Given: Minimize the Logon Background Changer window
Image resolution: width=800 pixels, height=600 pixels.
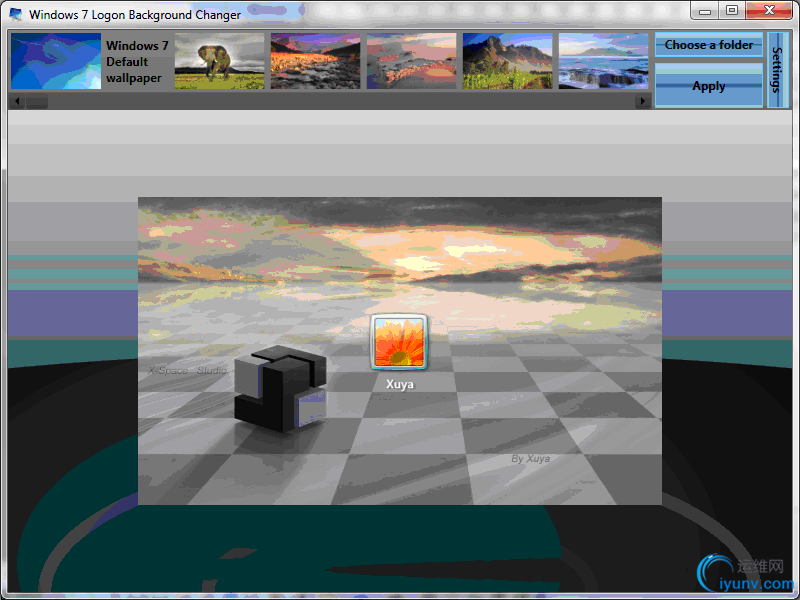Looking at the screenshot, I should click(x=705, y=11).
